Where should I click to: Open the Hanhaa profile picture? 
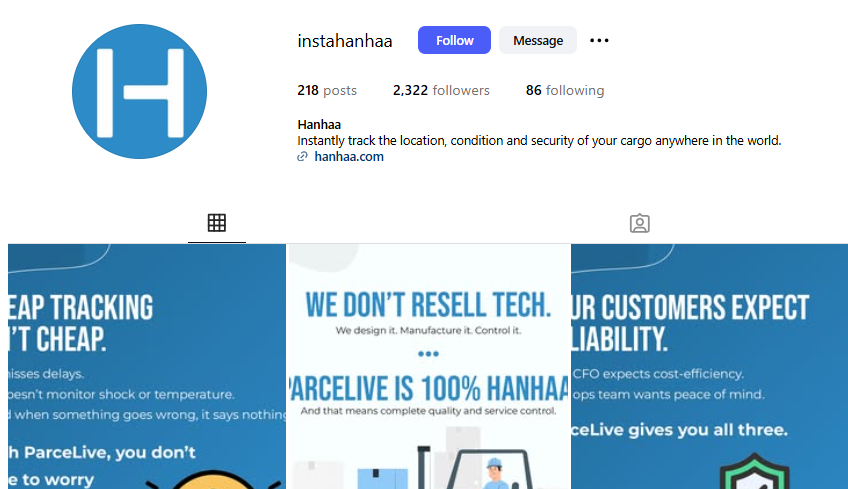tap(140, 91)
